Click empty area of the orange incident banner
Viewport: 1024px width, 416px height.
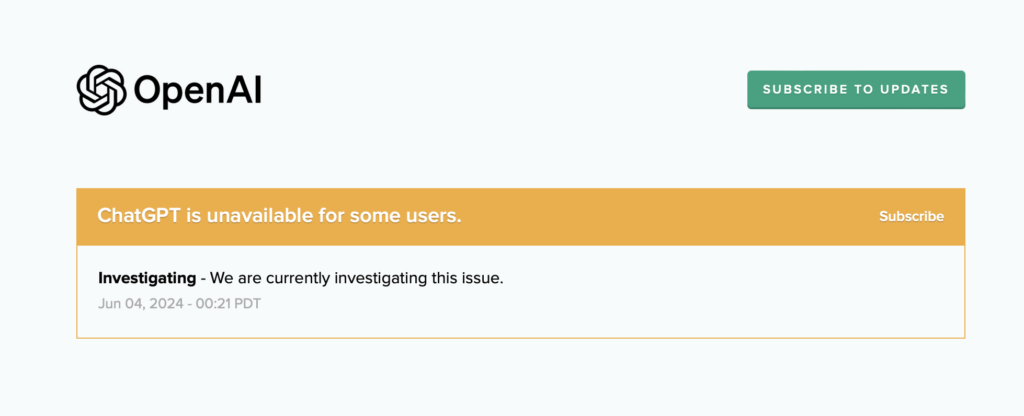(666, 217)
